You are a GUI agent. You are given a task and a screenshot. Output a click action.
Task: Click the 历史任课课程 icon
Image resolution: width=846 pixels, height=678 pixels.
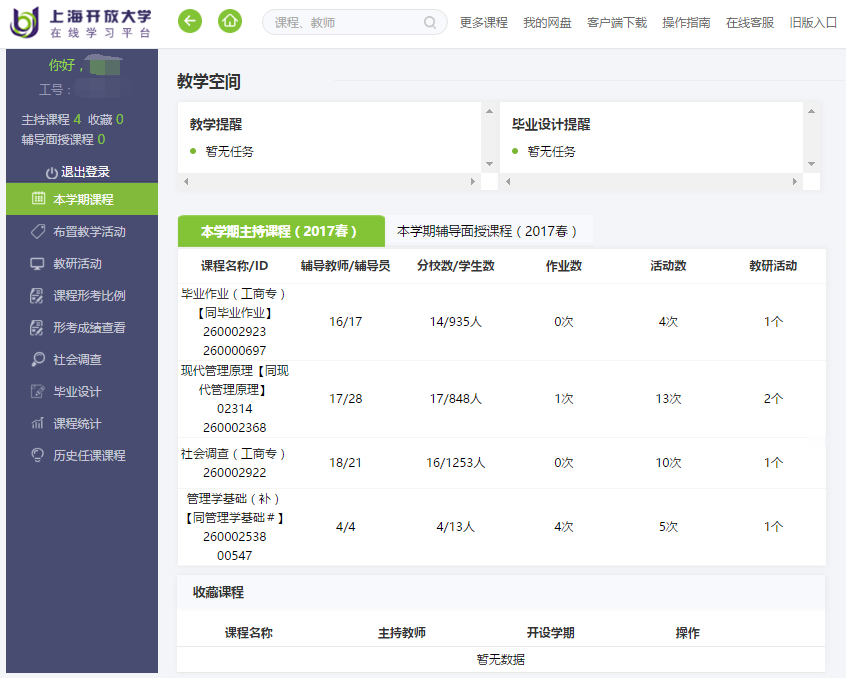(x=37, y=455)
